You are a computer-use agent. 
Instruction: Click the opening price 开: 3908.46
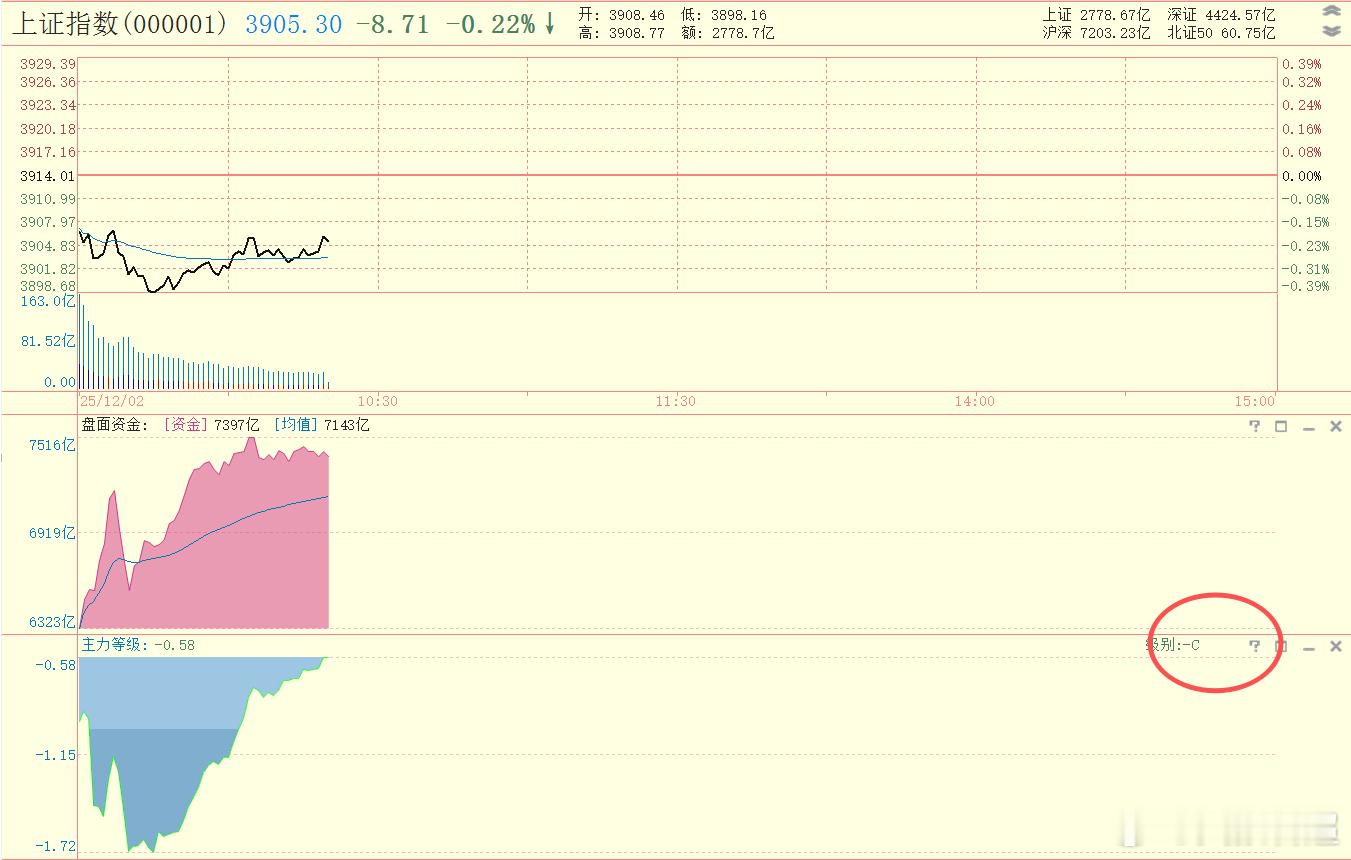[621, 15]
